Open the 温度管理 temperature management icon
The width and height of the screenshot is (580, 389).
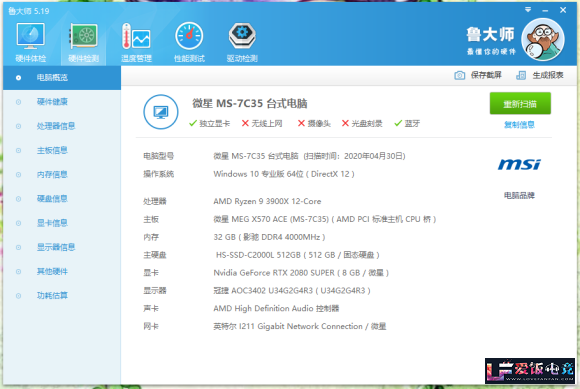[136, 42]
